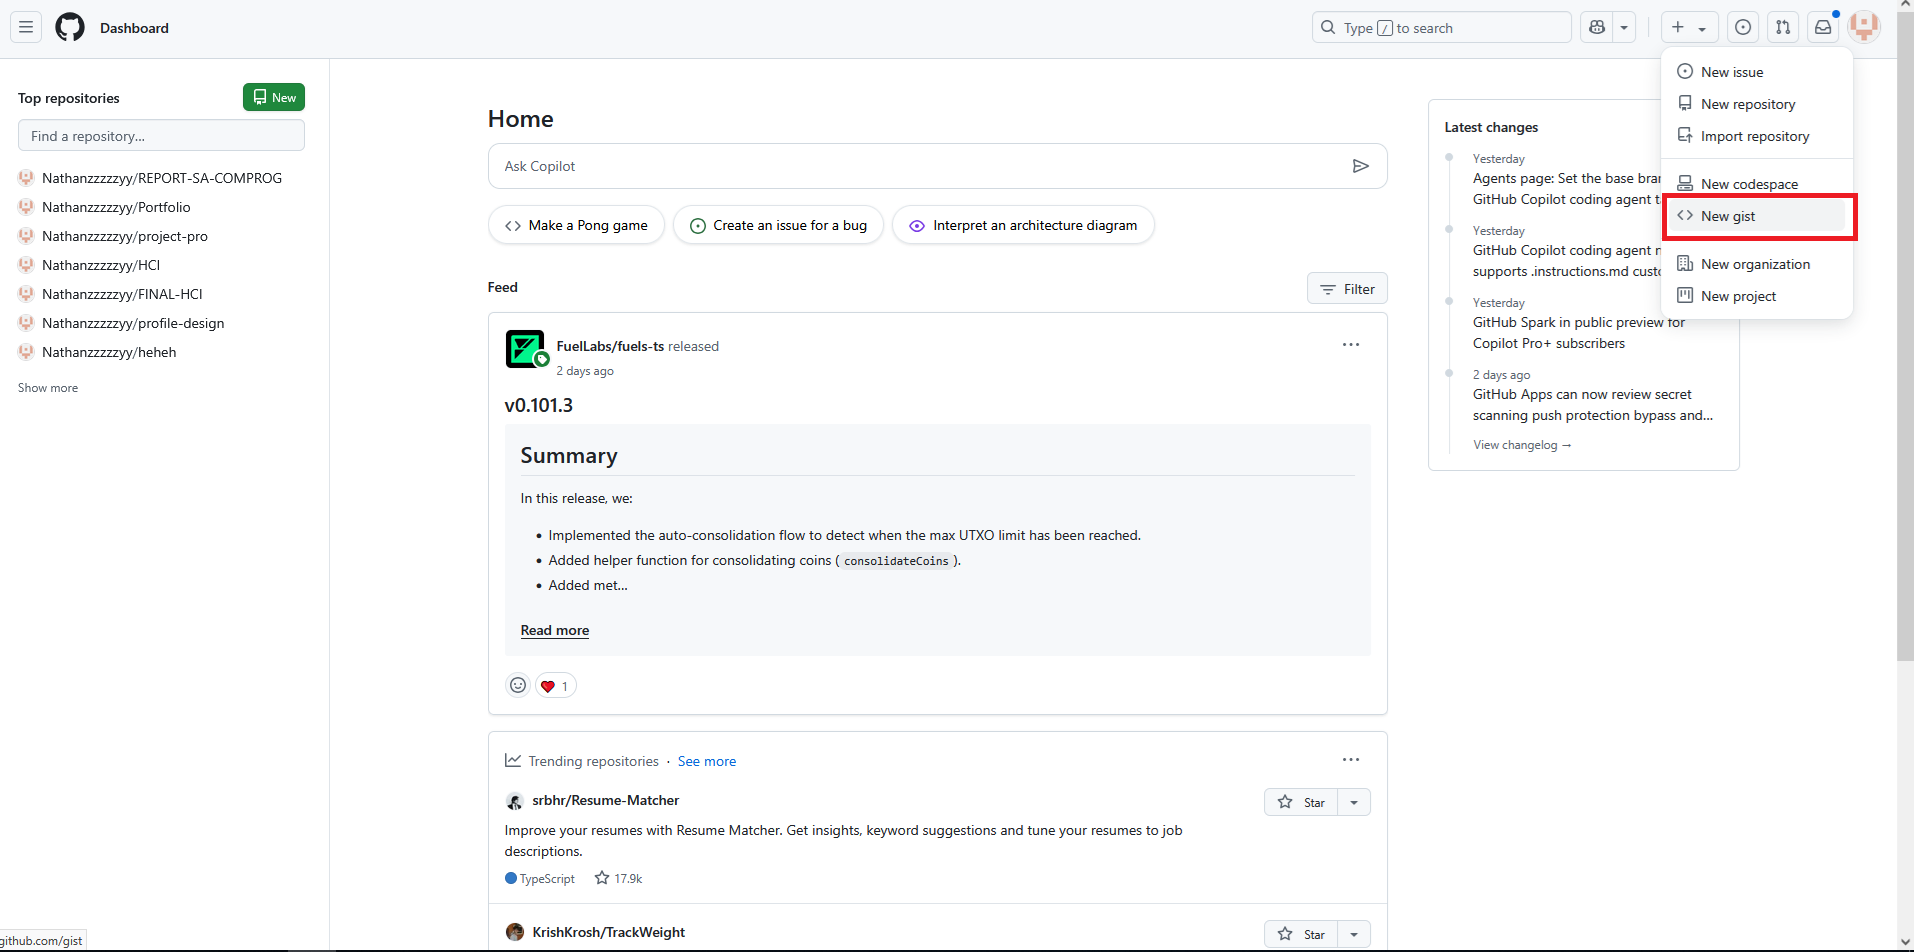
Task: Send the Ask Copilot prompt arrow
Action: (x=1360, y=166)
